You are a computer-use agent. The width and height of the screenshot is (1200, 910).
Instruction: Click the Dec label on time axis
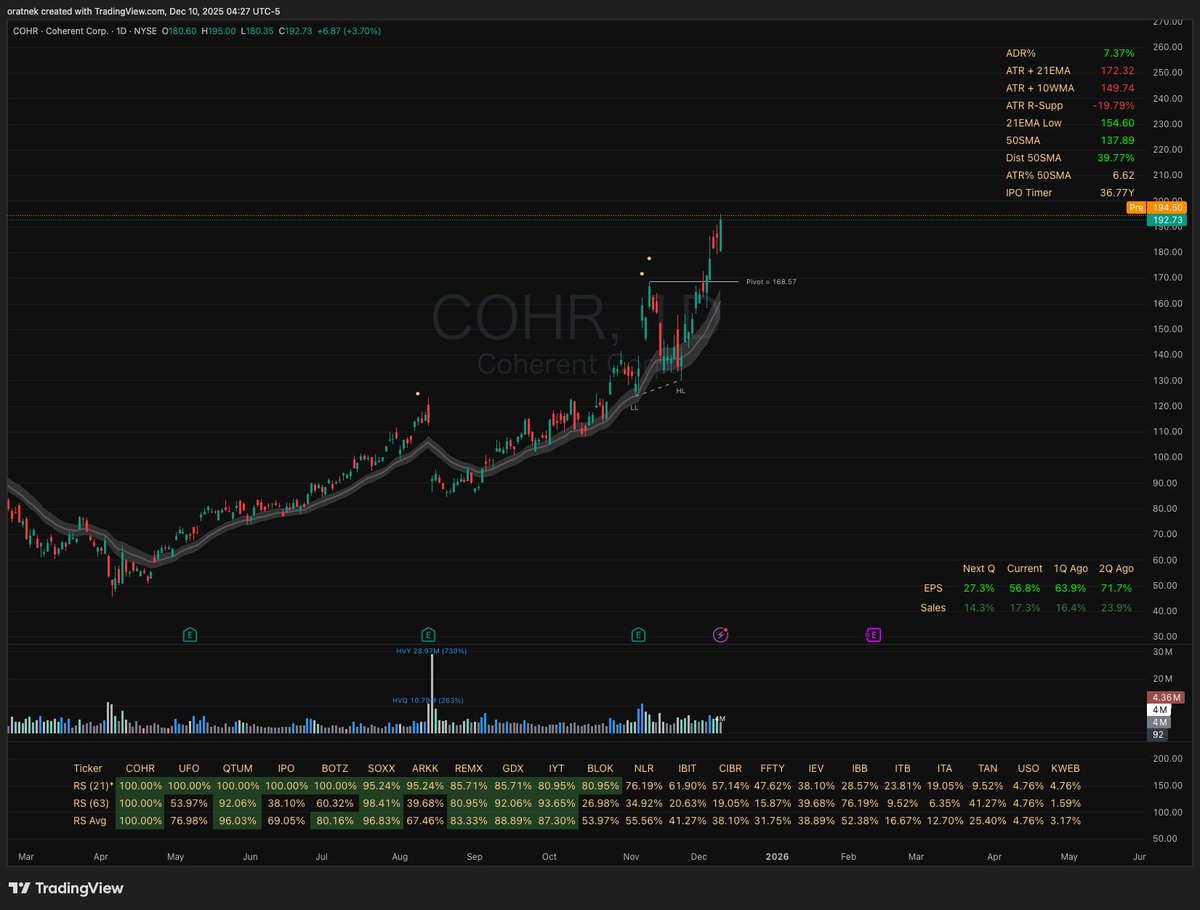pos(700,857)
